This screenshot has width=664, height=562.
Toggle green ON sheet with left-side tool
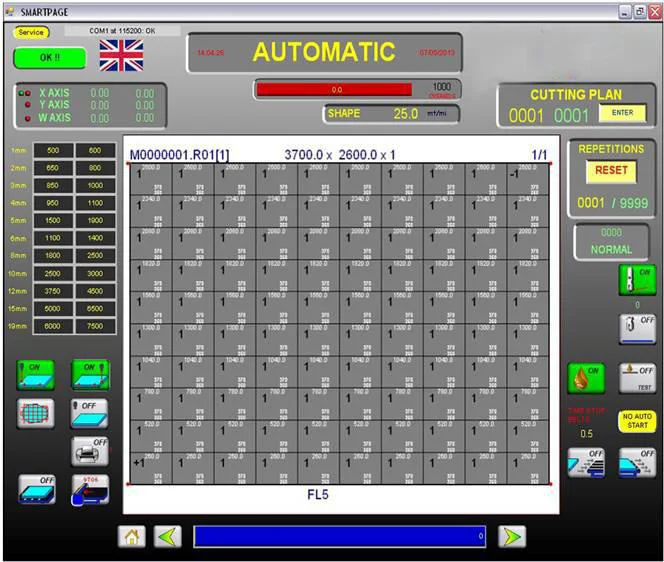(36, 375)
